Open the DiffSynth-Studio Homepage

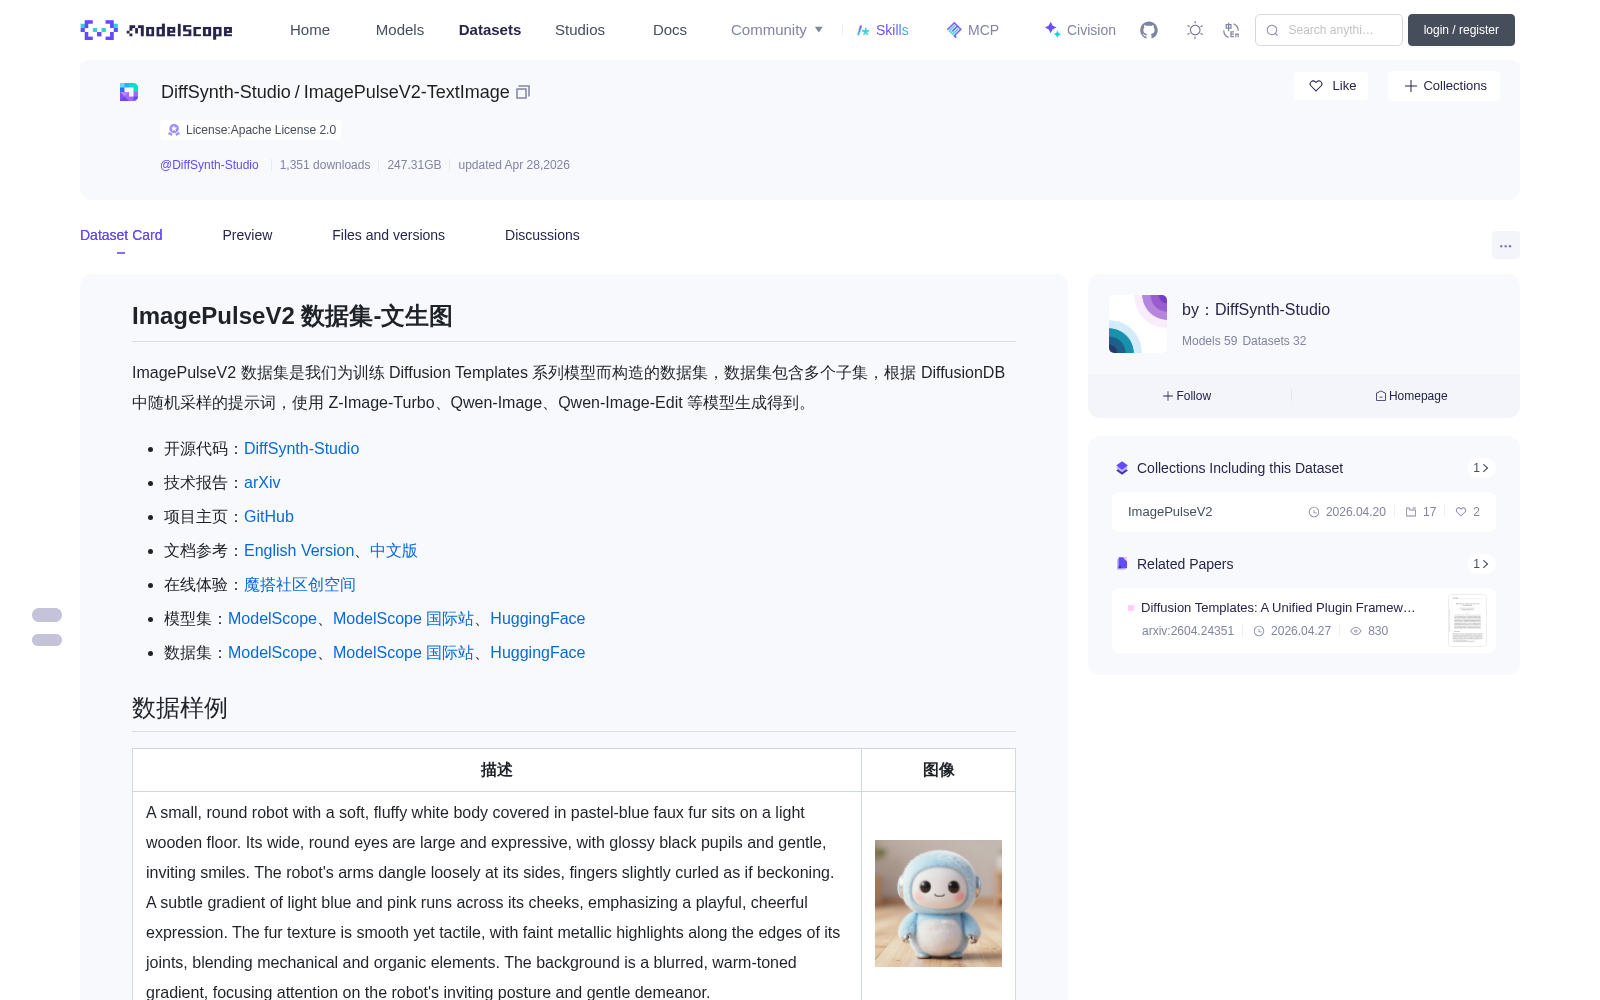coord(1411,396)
